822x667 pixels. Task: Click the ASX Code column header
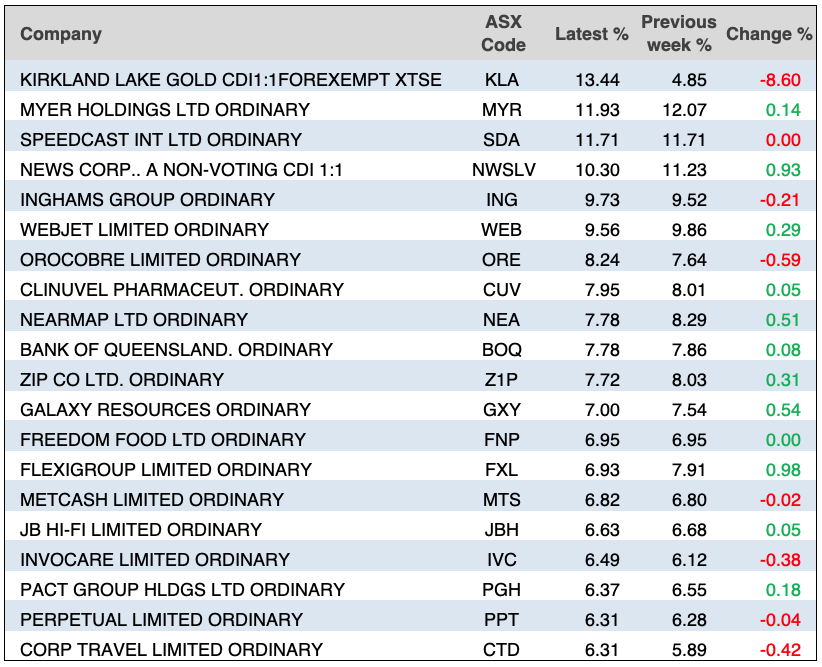503,34
